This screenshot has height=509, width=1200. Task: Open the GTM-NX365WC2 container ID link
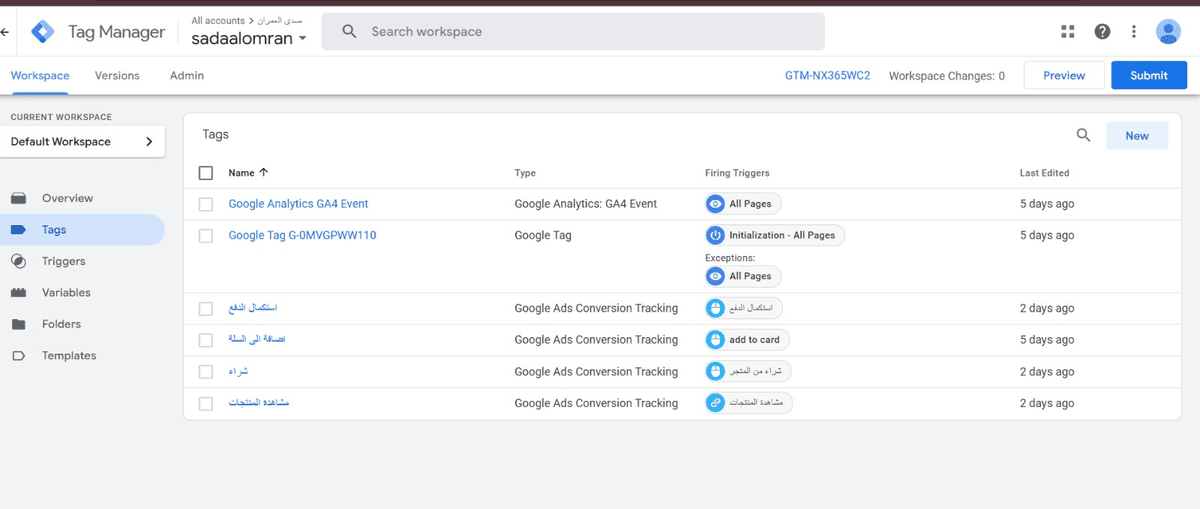point(827,76)
